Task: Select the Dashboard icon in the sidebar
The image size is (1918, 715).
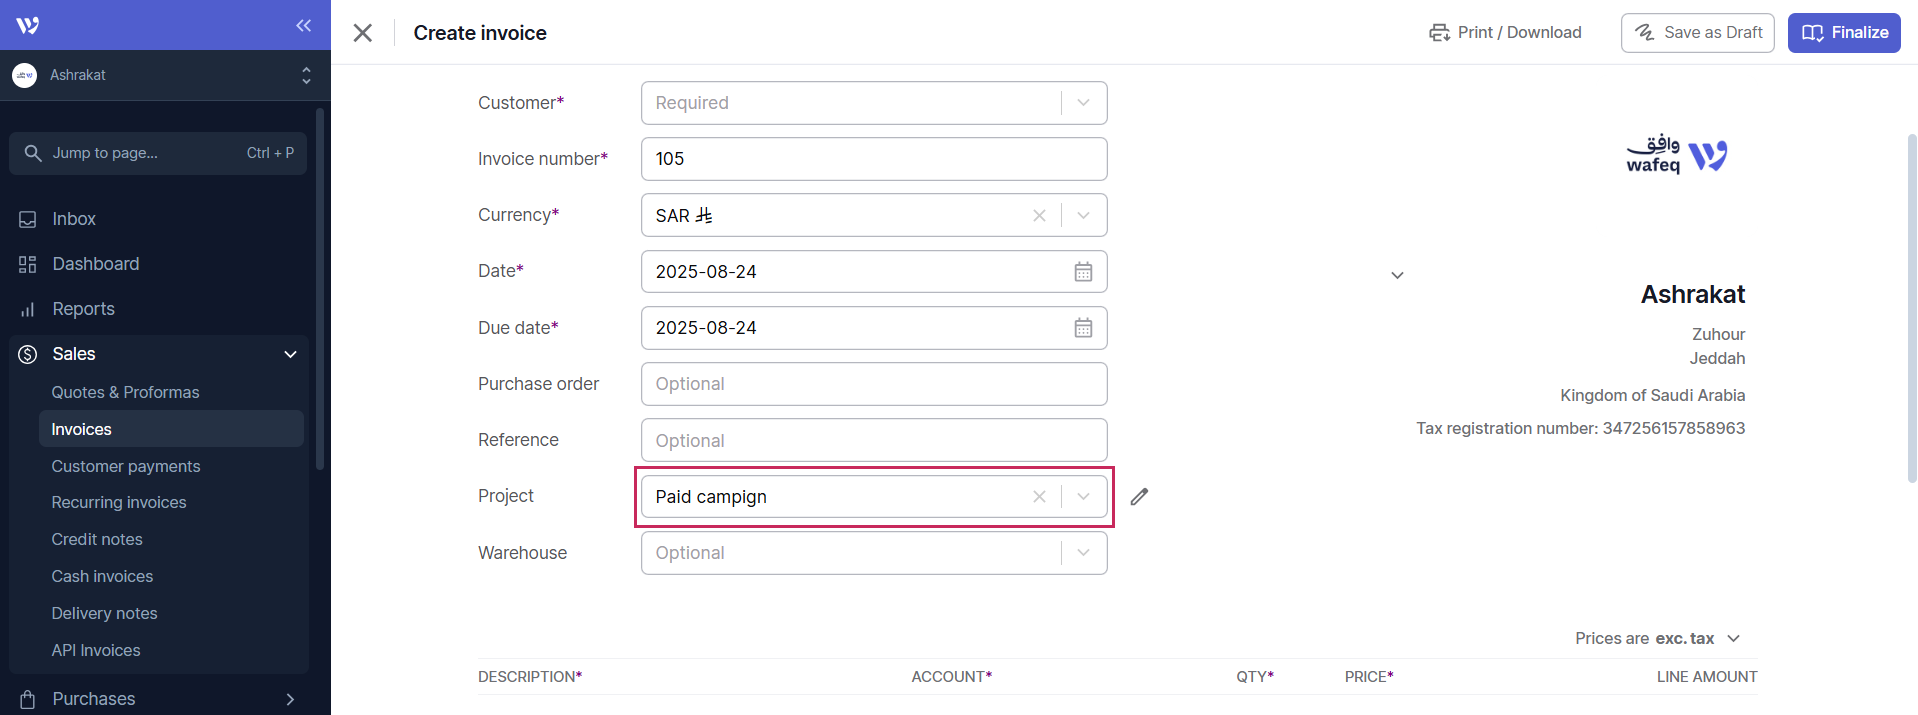Action: coord(28,264)
